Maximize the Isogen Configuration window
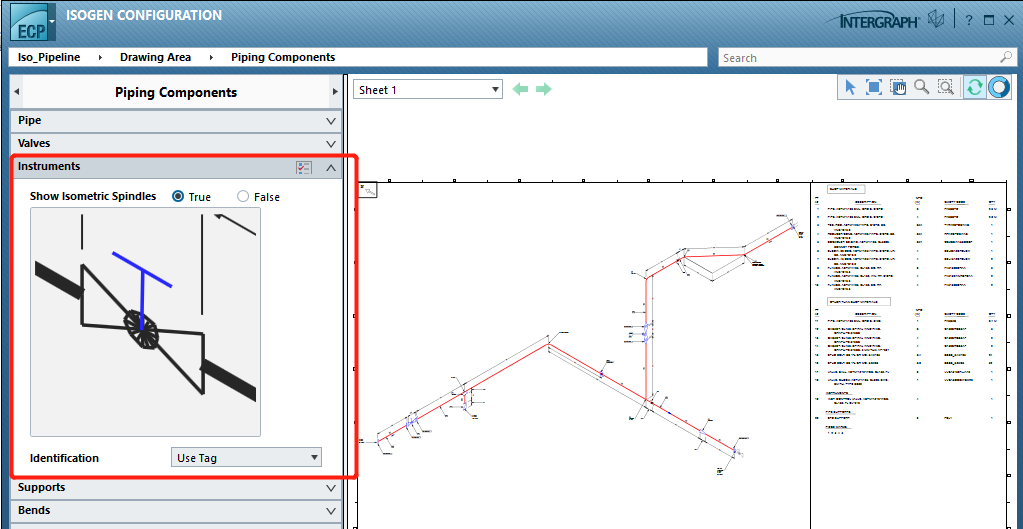Viewport: 1023px width, 529px height. (989, 20)
